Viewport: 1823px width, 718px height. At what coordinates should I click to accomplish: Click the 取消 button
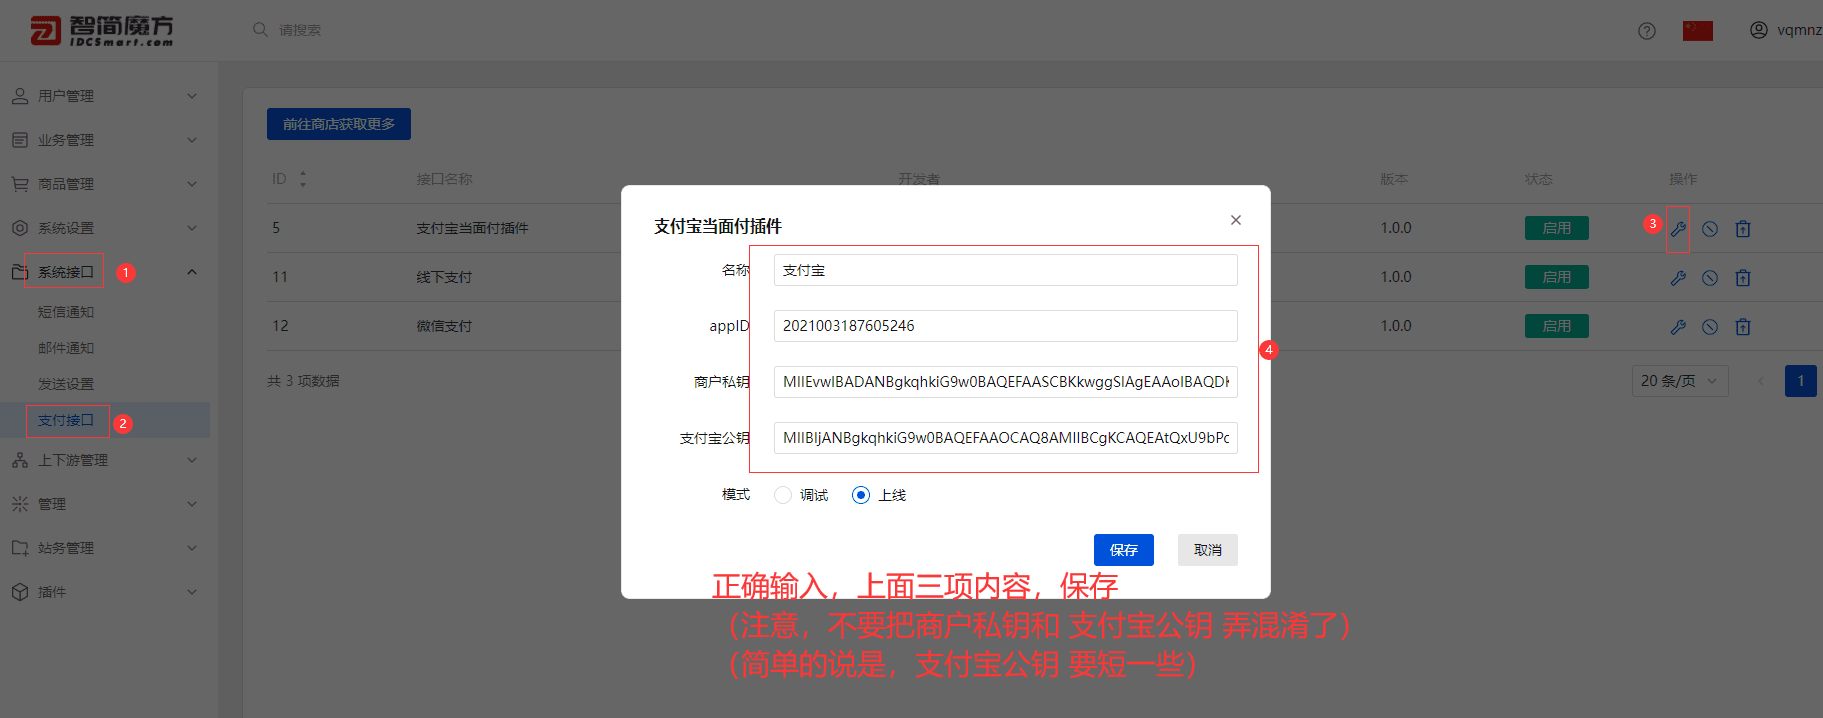coord(1208,550)
